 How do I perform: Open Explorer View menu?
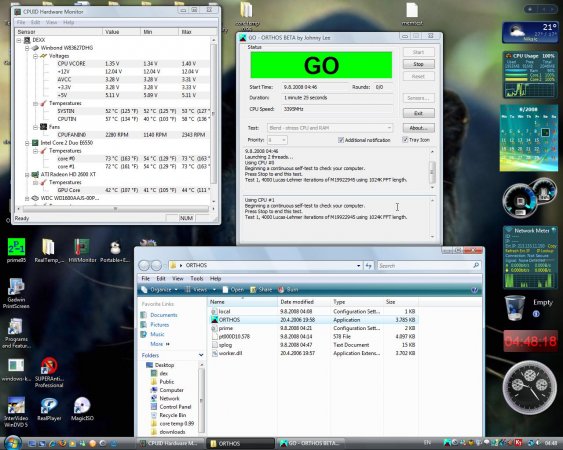point(178,278)
